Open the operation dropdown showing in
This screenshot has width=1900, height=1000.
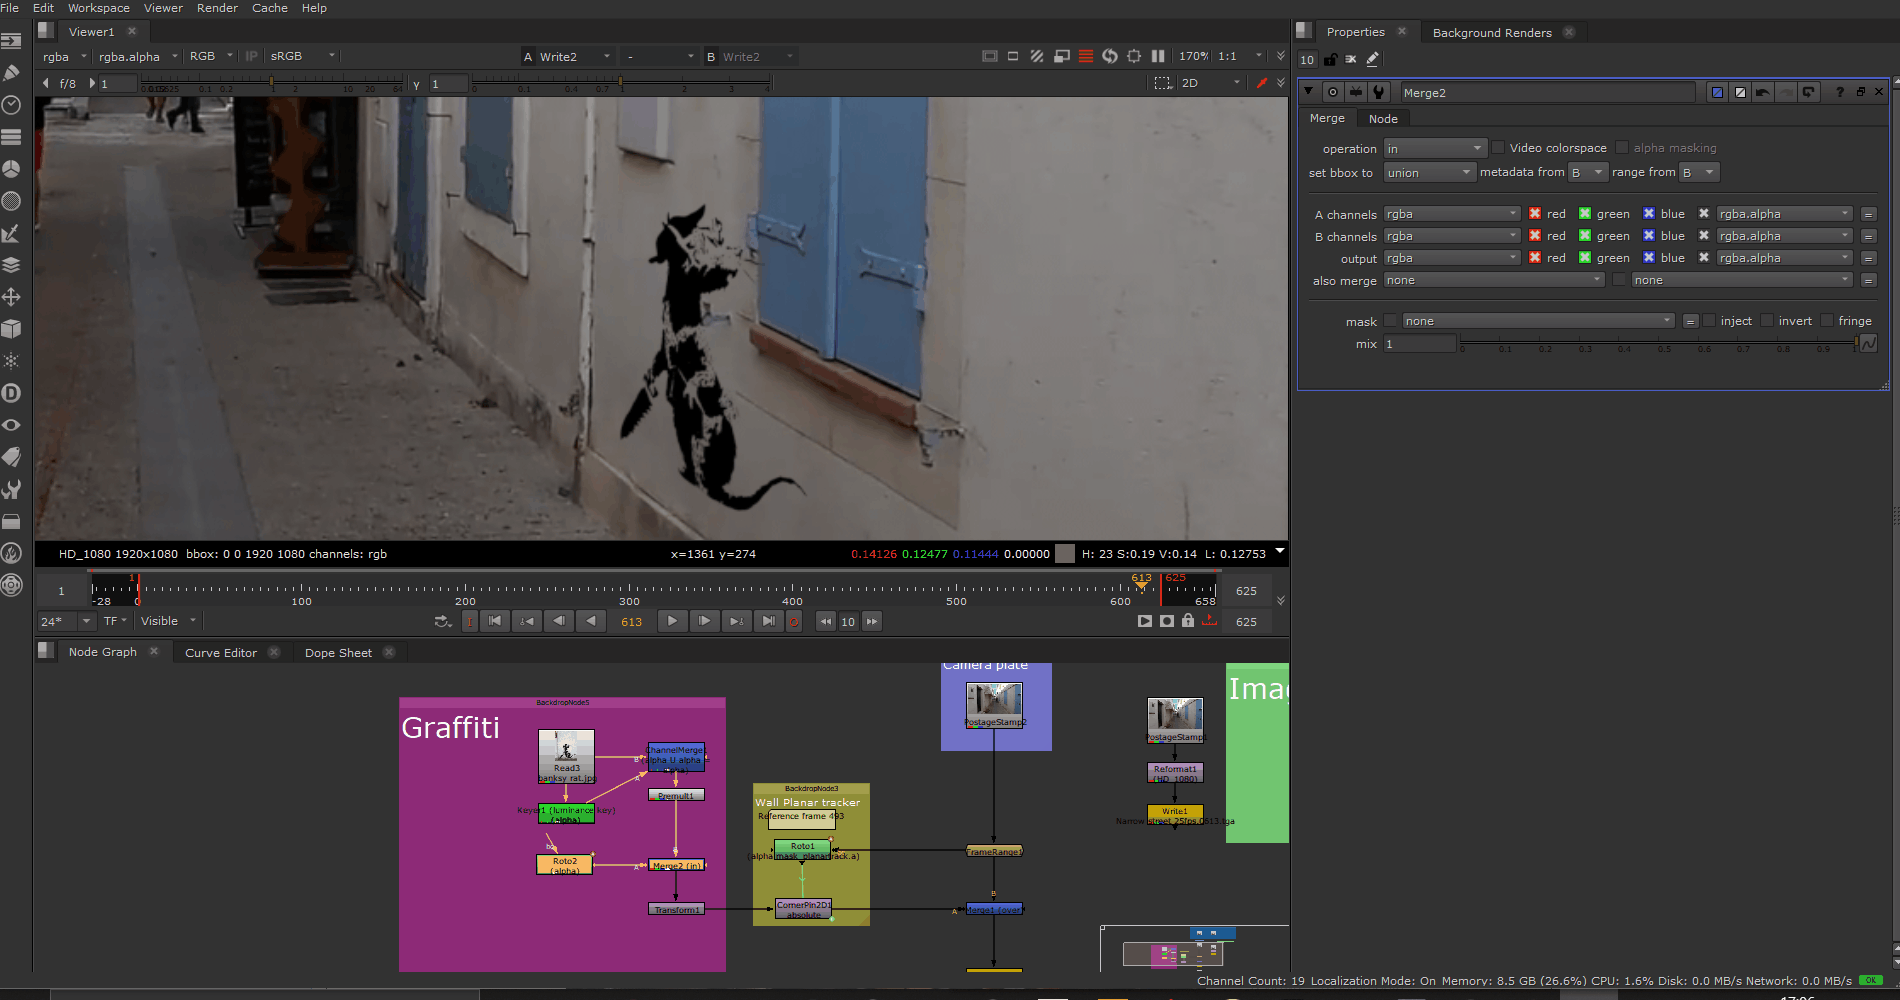click(x=1435, y=148)
